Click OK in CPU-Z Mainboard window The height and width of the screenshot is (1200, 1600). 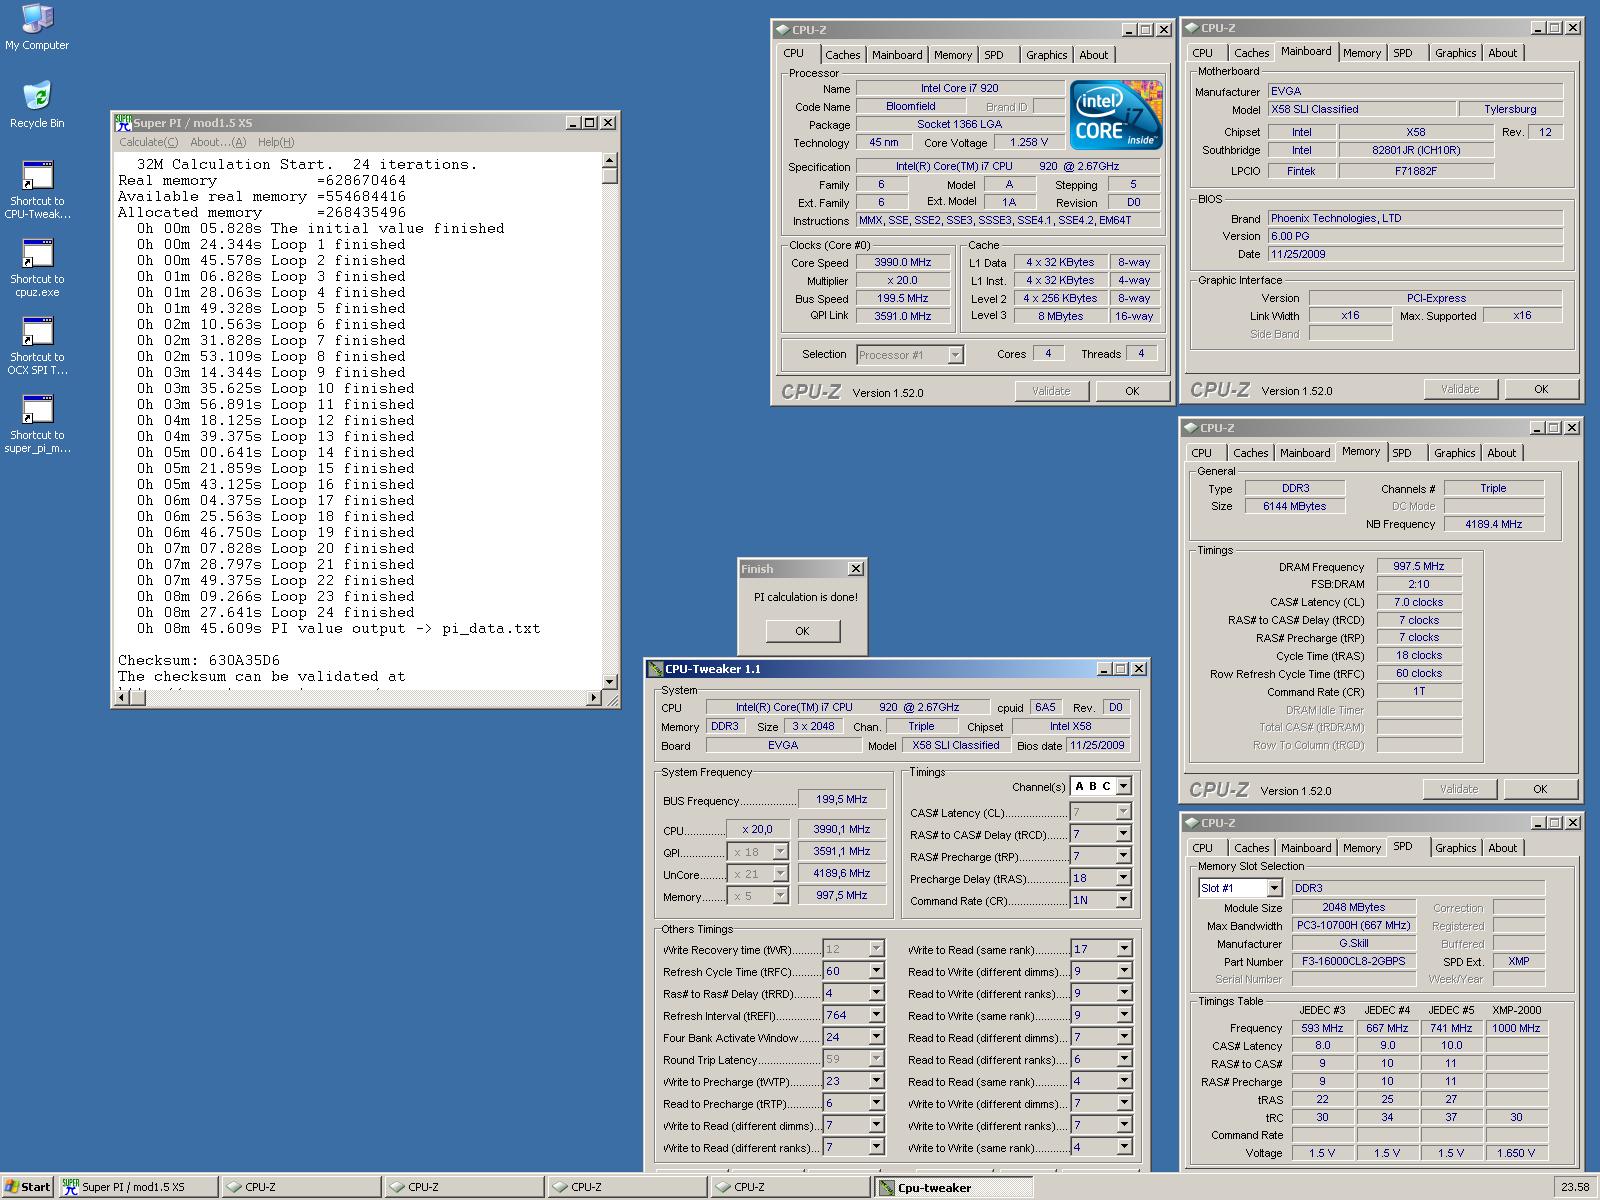point(1541,389)
